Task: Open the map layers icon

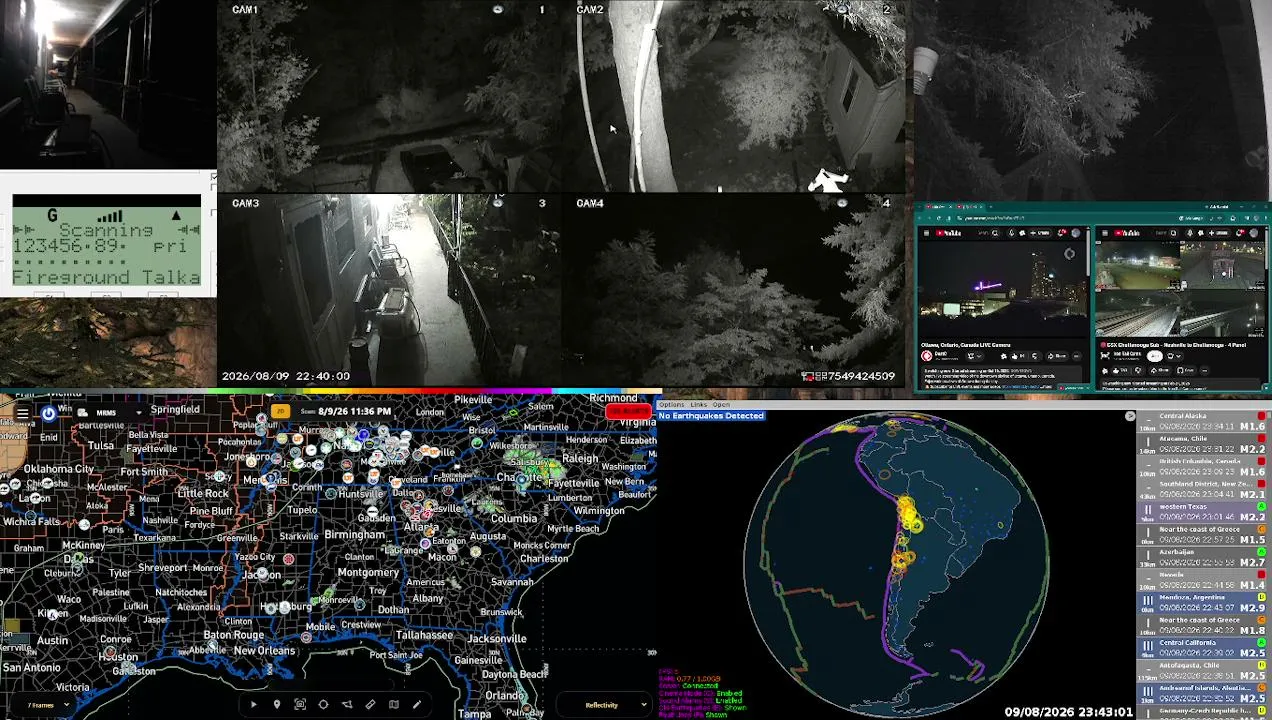Action: 393,705
